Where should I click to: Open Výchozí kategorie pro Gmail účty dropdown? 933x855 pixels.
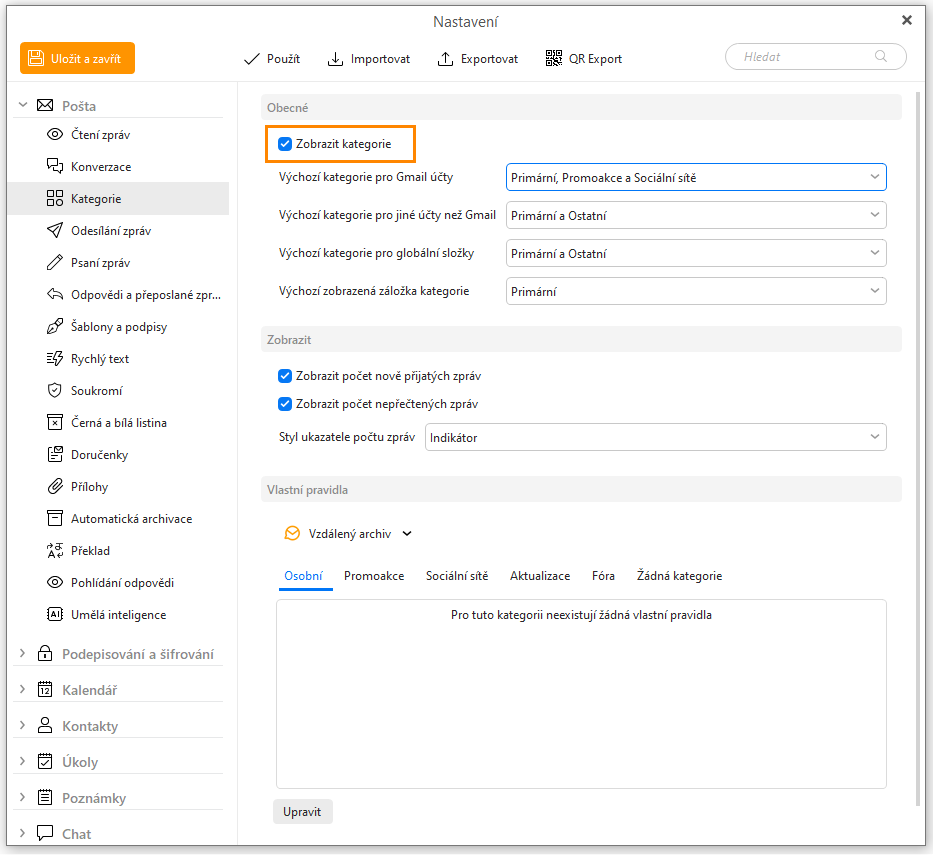coord(696,178)
